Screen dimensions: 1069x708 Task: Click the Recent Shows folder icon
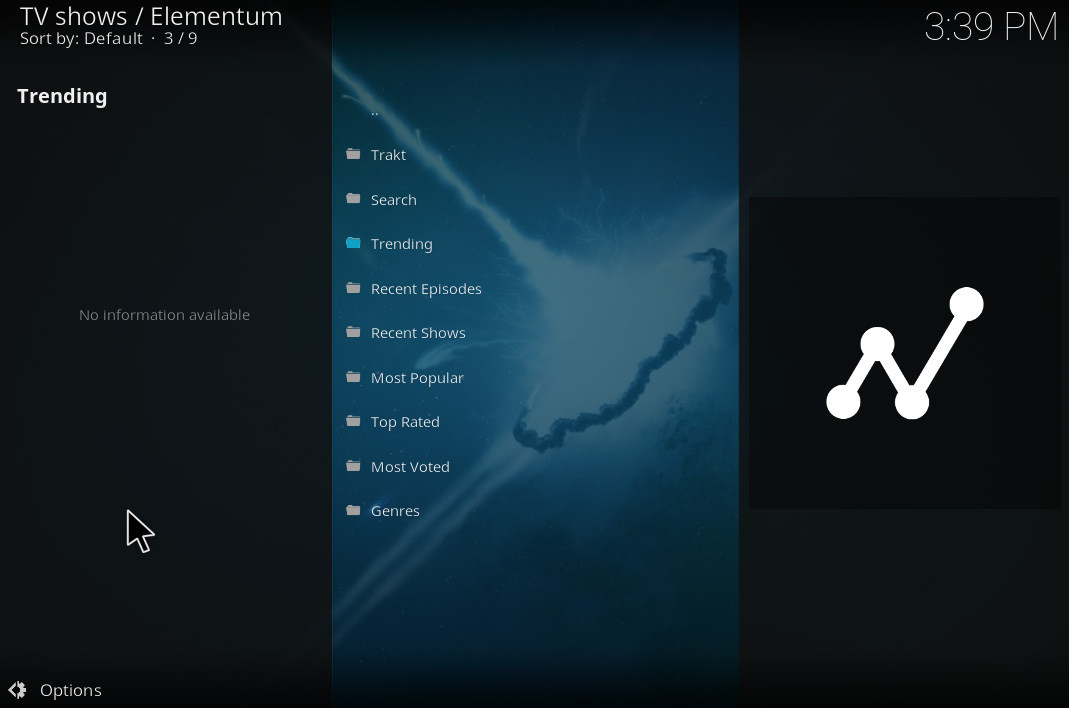[353, 332]
